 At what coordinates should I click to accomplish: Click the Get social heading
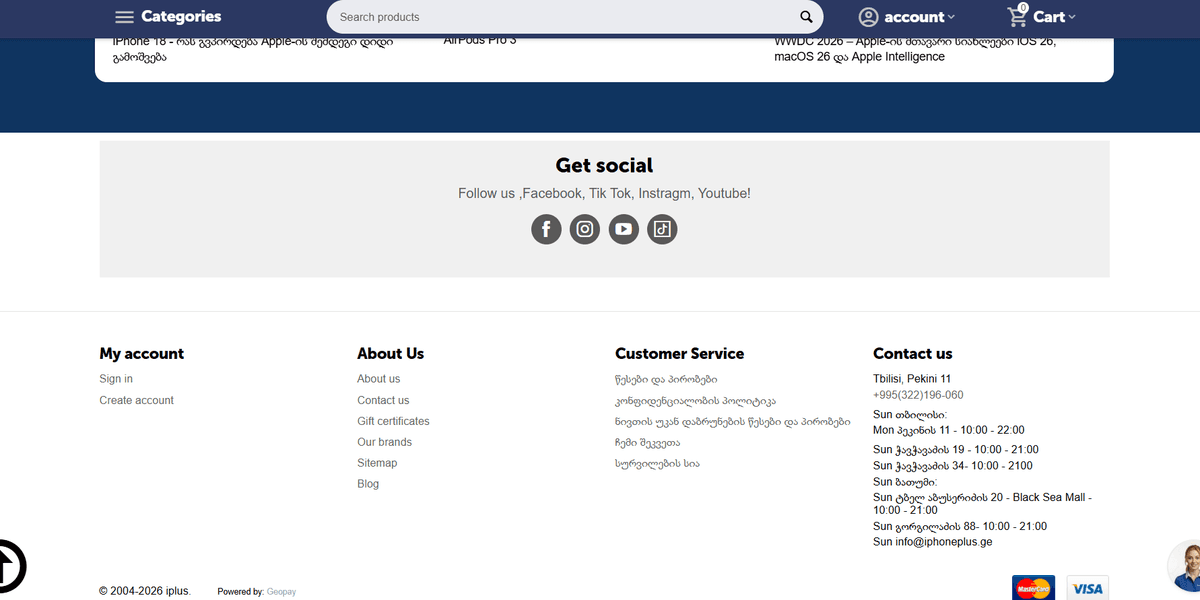coord(604,165)
